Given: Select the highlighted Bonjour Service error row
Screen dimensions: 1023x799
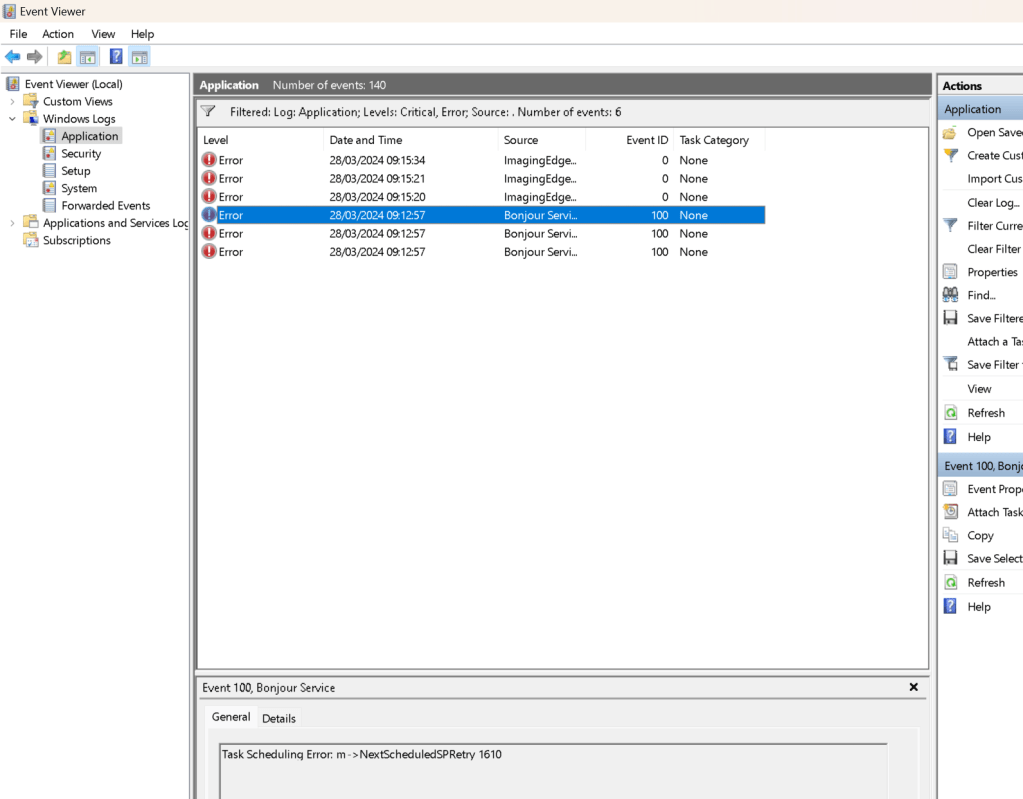Looking at the screenshot, I should (x=481, y=215).
